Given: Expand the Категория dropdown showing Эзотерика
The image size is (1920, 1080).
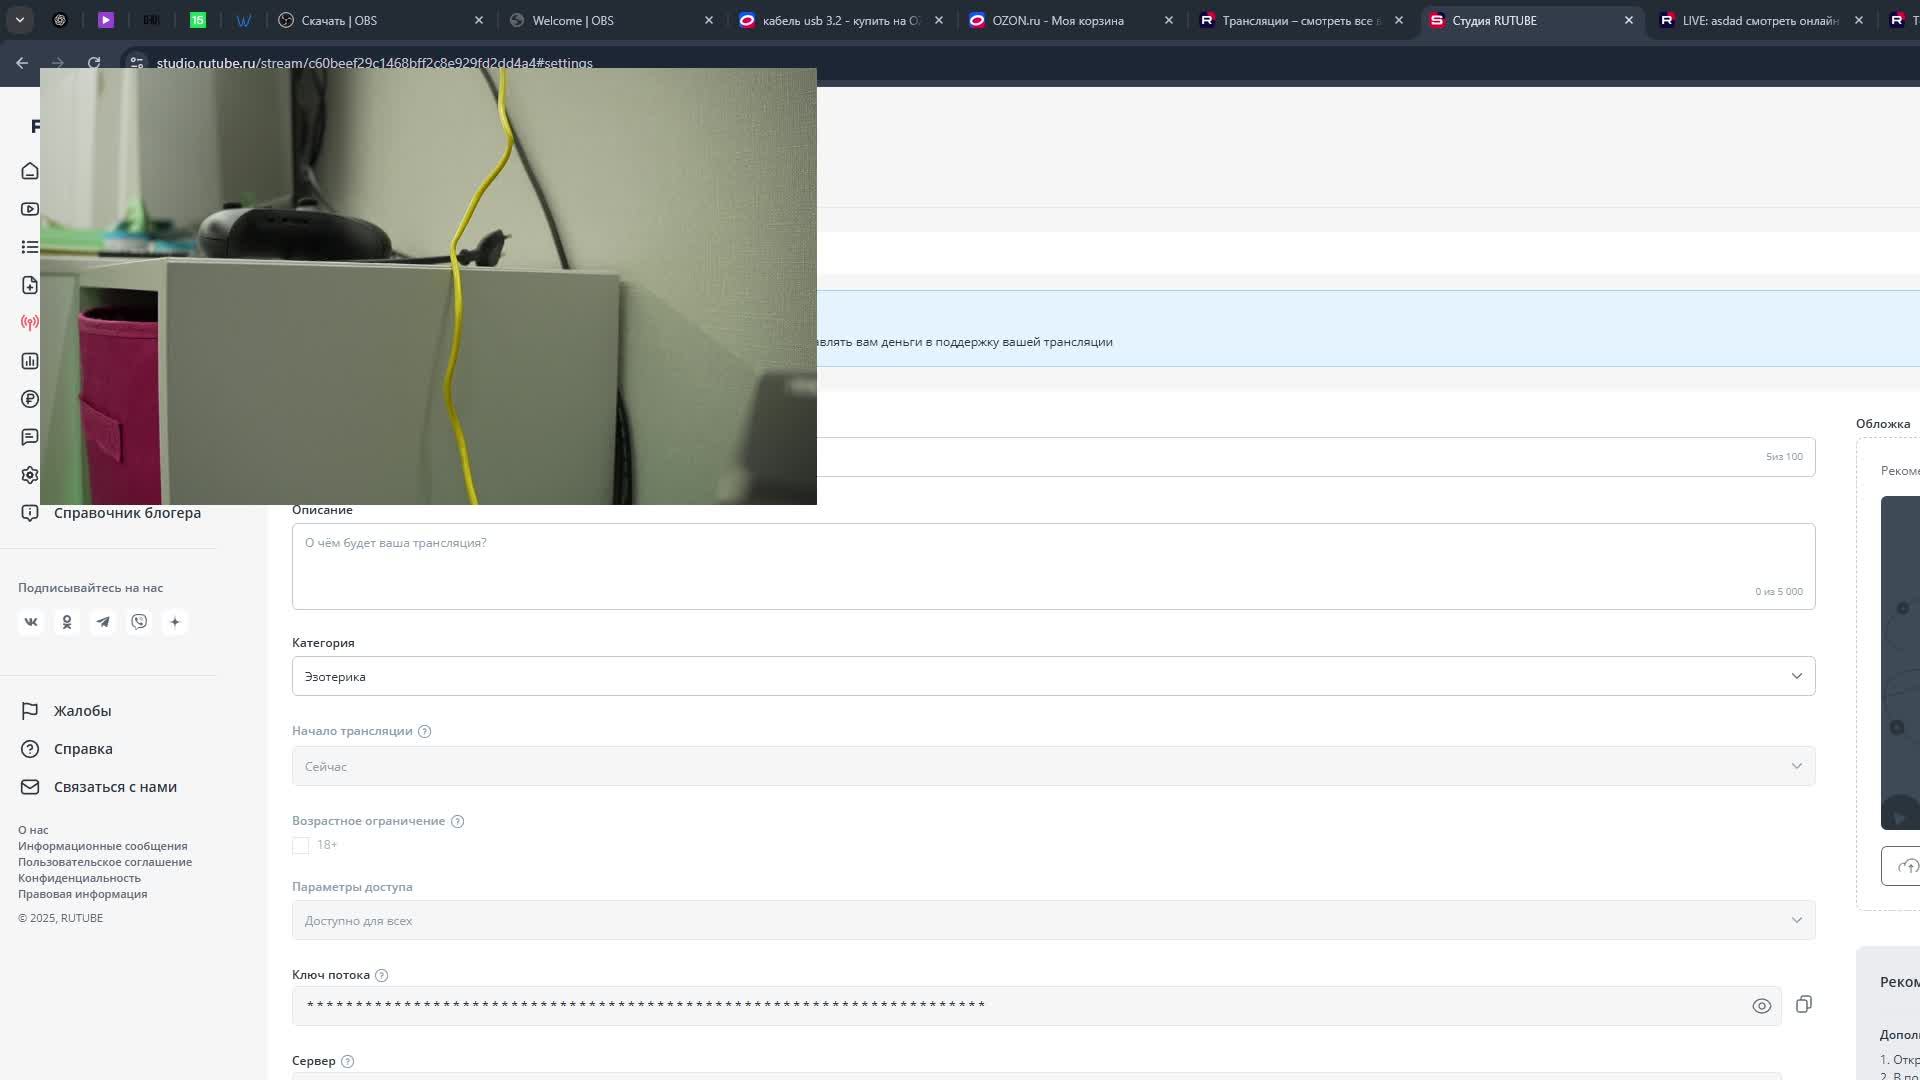Looking at the screenshot, I should click(x=1053, y=676).
